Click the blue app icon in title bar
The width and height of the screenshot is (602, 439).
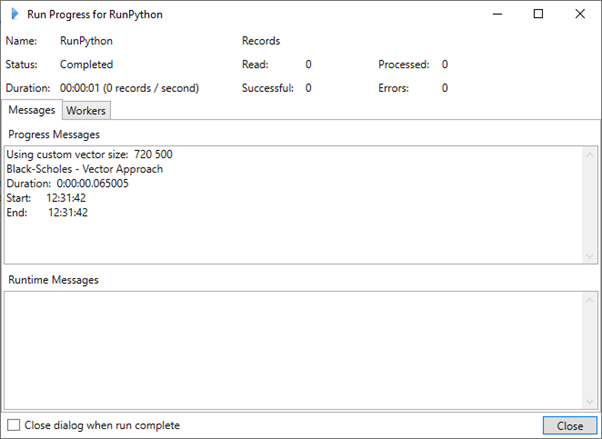tap(15, 14)
